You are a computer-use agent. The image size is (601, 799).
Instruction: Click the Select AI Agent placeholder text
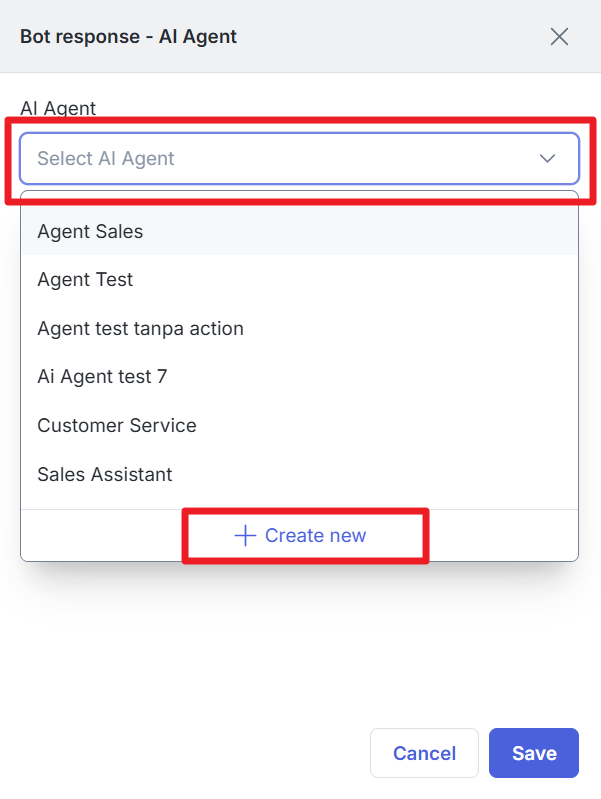click(106, 158)
